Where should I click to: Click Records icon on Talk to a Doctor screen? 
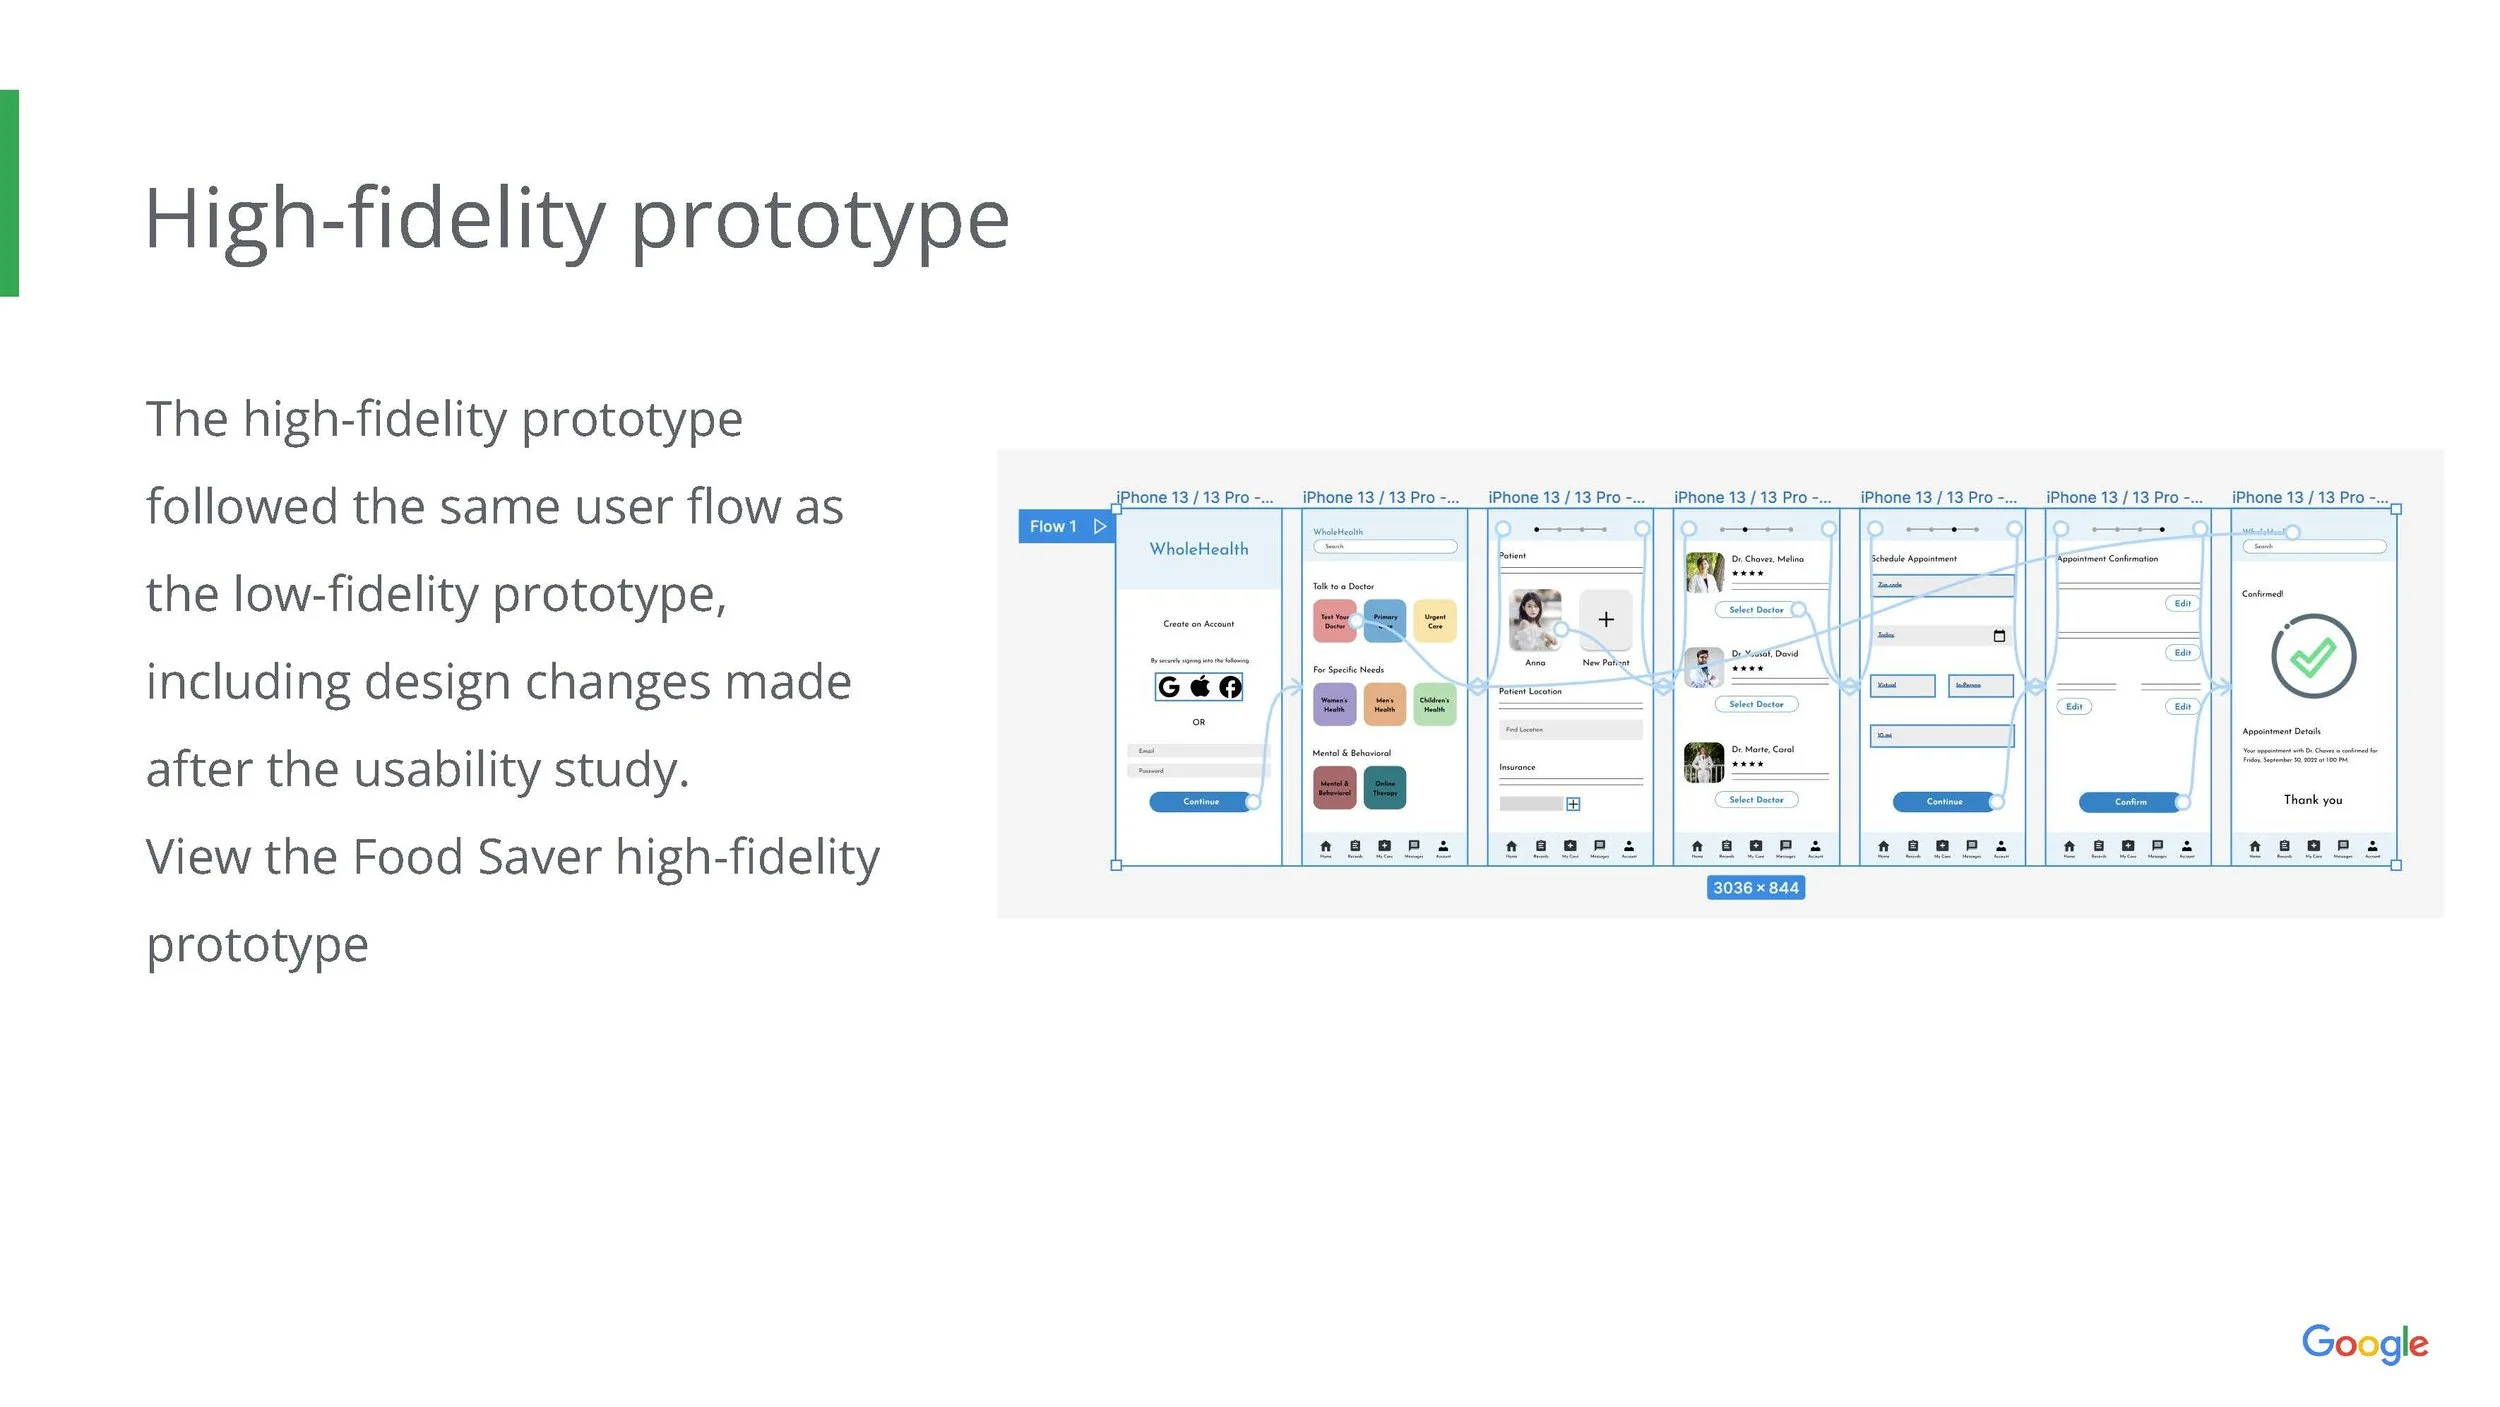pyautogui.click(x=1355, y=847)
